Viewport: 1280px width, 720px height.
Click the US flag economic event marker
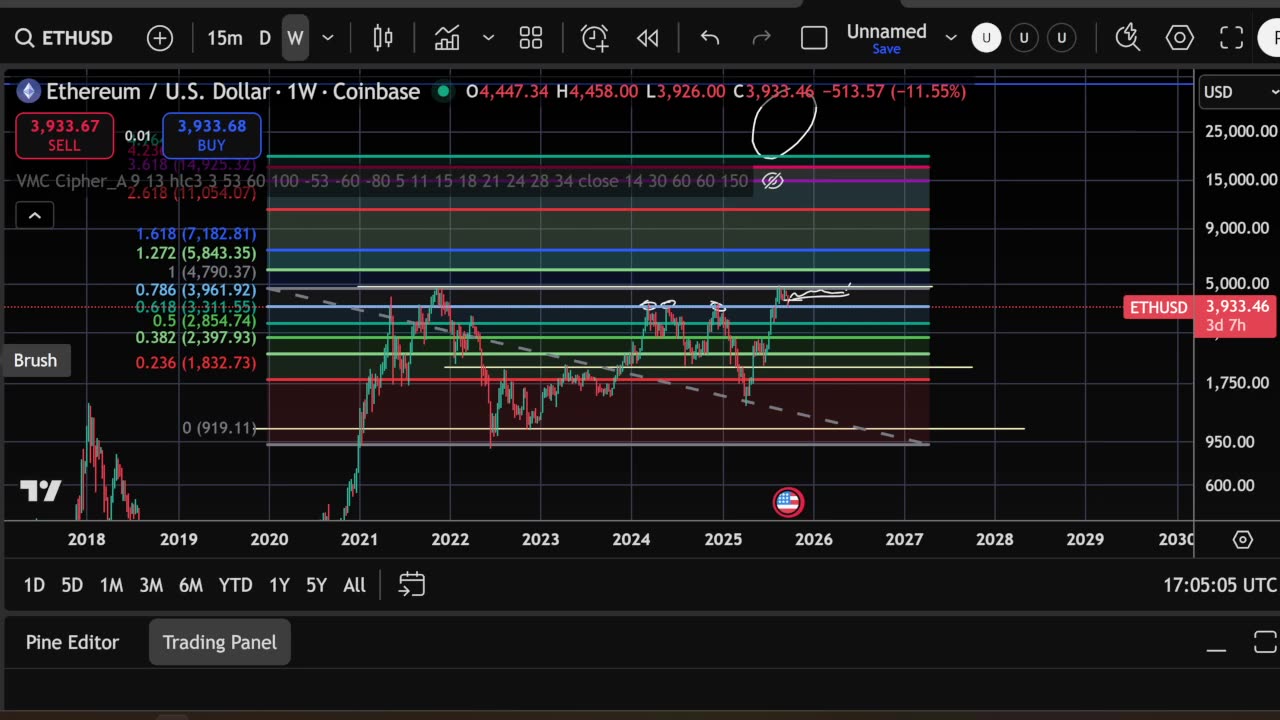click(x=788, y=502)
